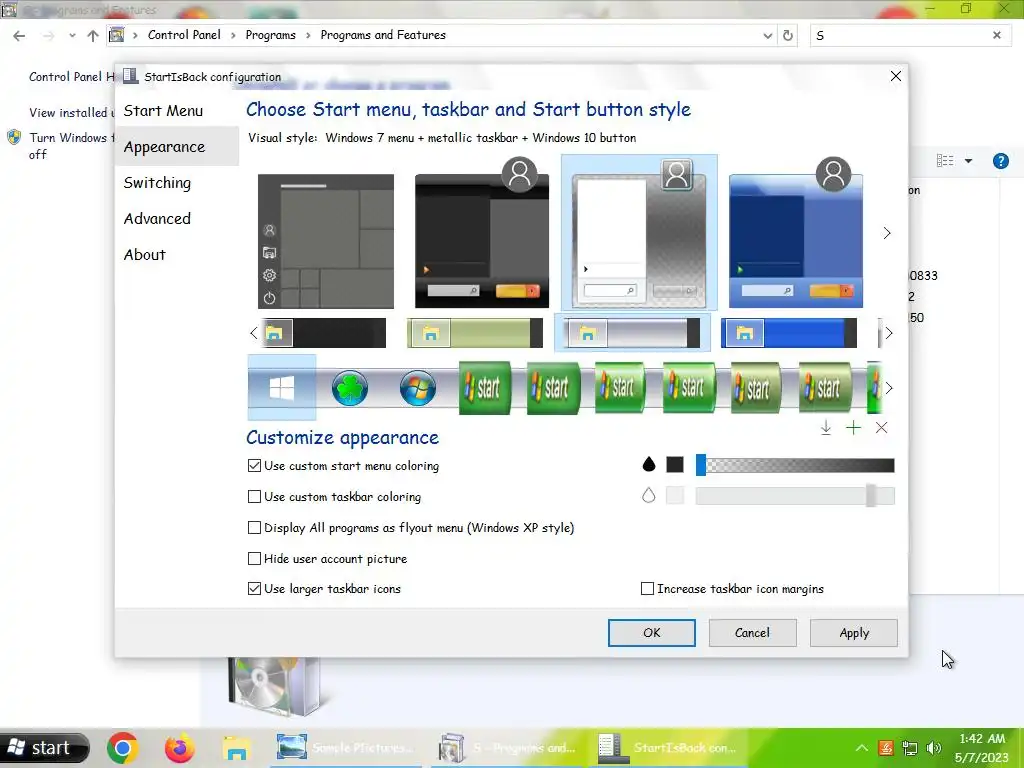
Task: Click the volume icon in system tray
Action: coord(934,748)
